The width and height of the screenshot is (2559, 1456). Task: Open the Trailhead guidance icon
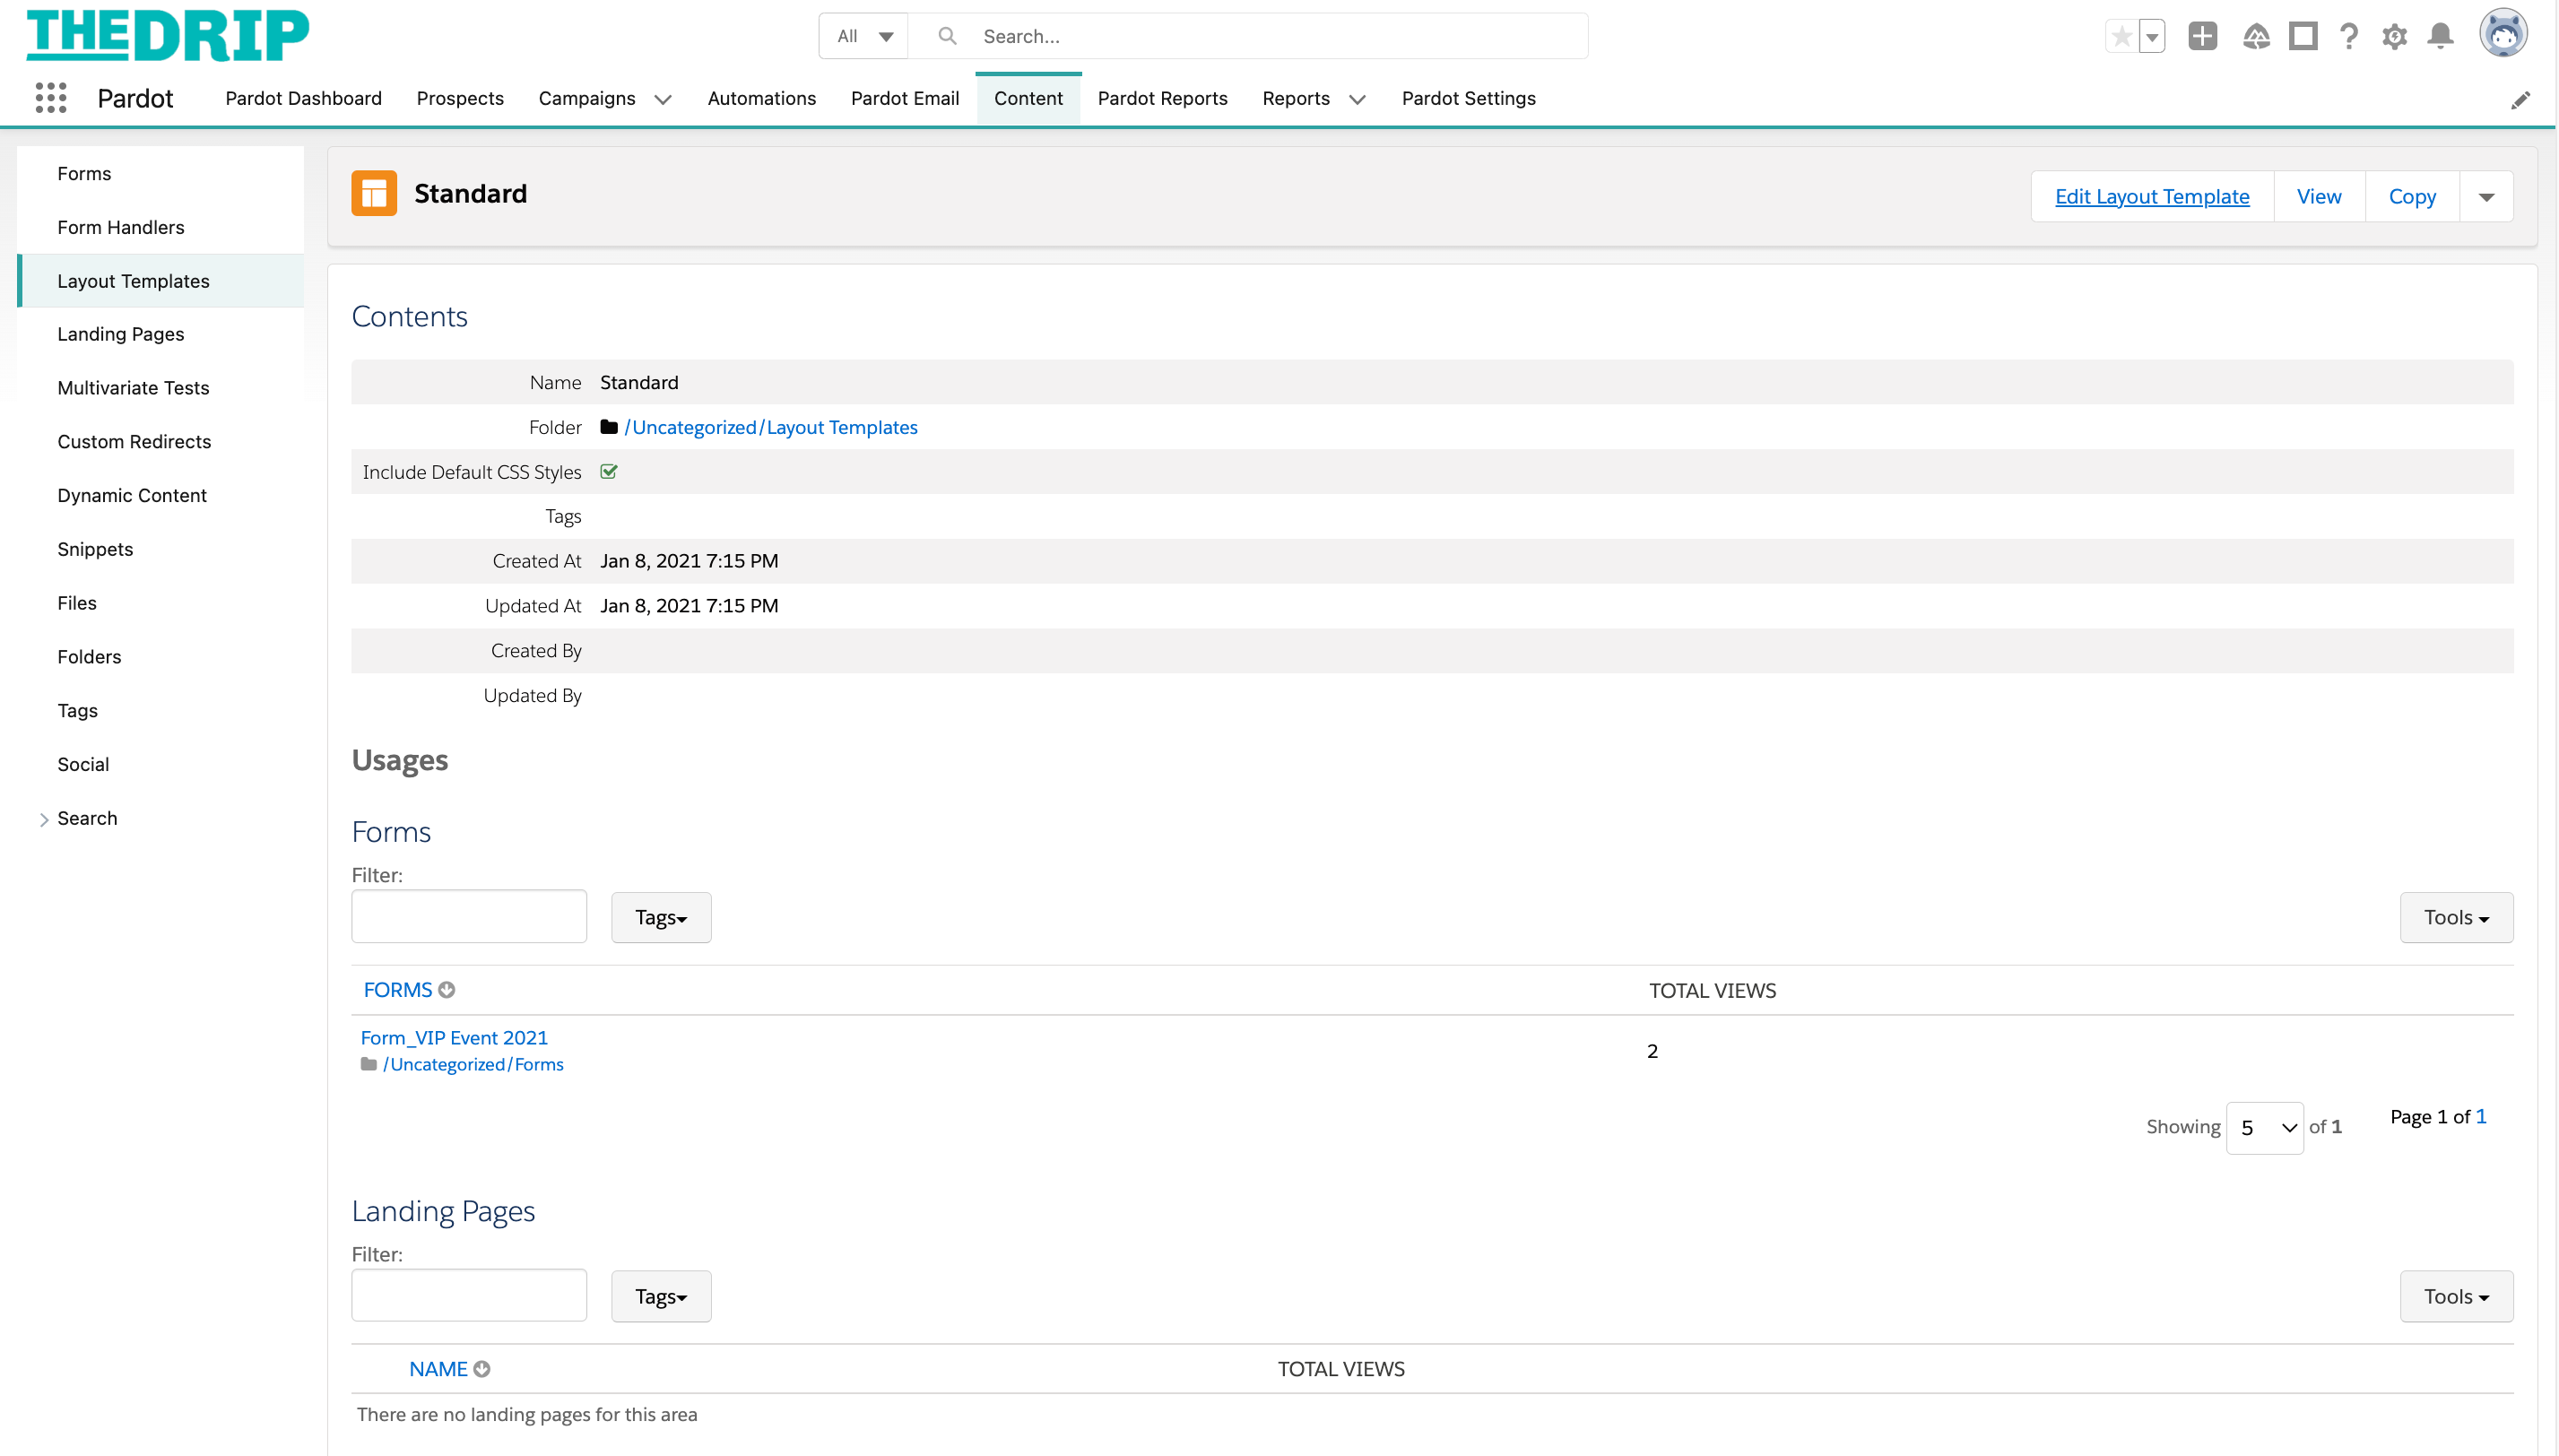(2256, 37)
